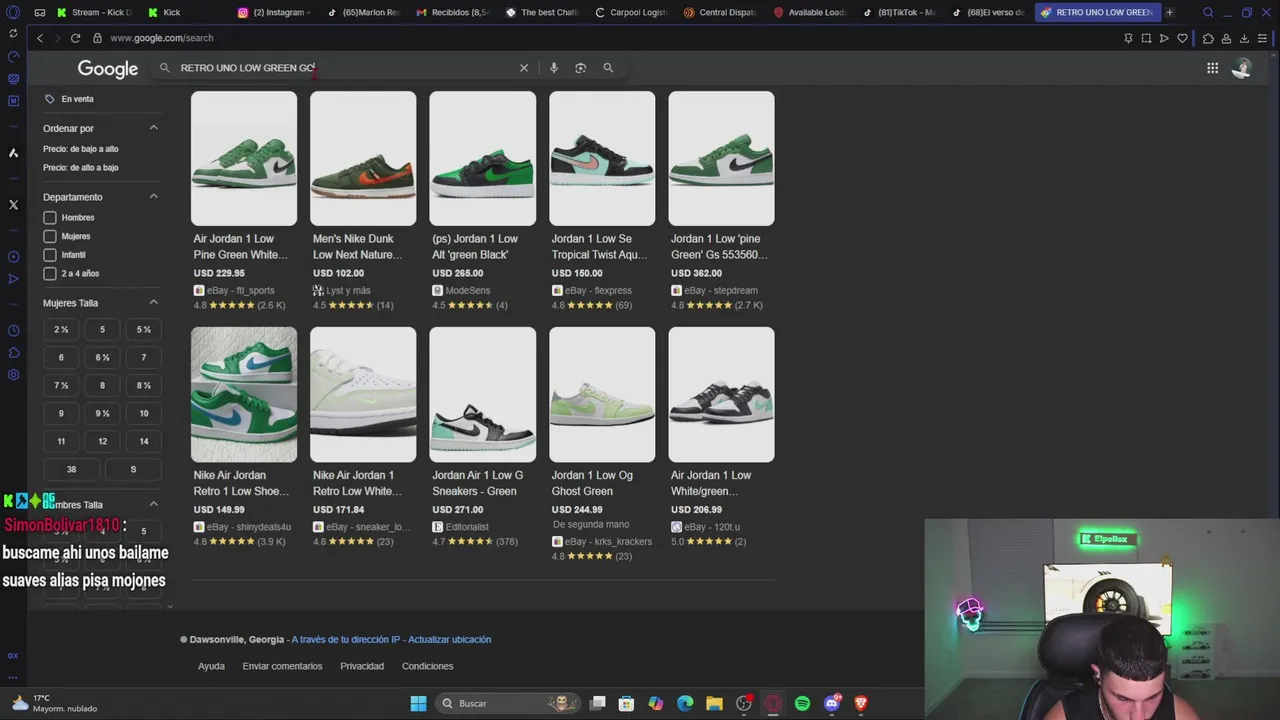Select women's size 7 filter
Image resolution: width=1280 pixels, height=720 pixels.
click(x=143, y=357)
